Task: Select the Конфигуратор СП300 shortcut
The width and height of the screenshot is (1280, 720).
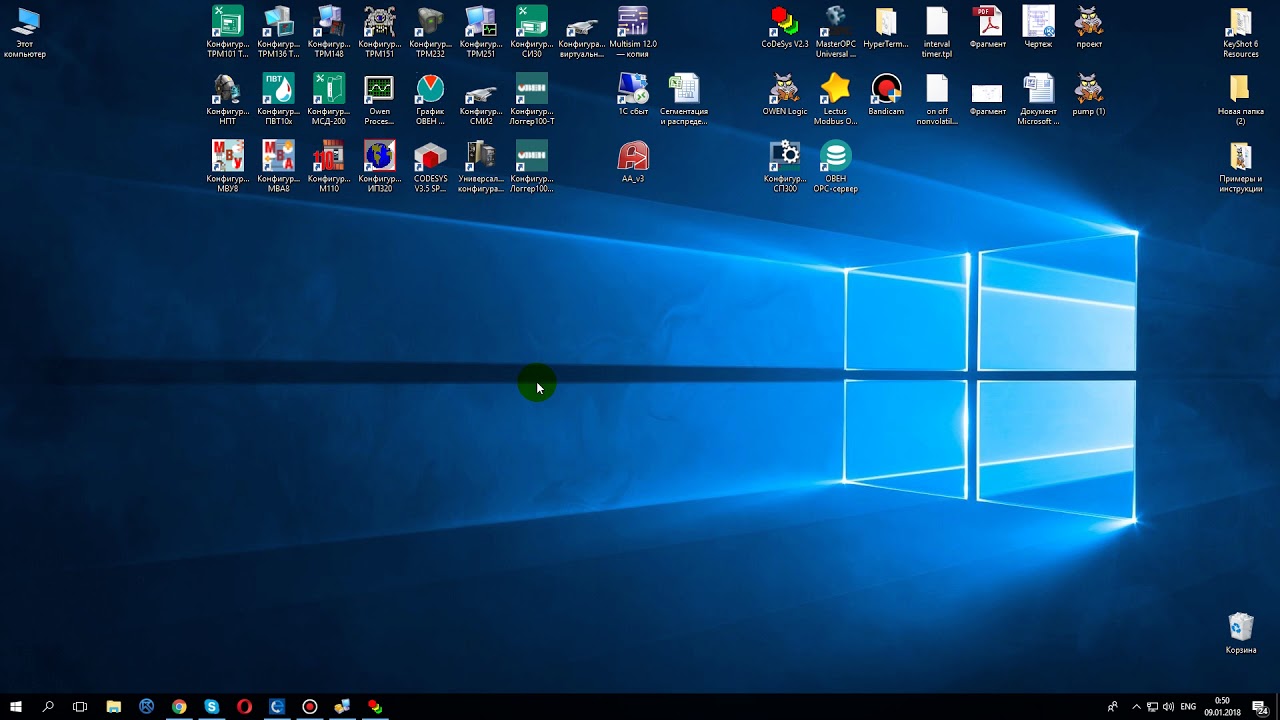Action: [x=785, y=166]
